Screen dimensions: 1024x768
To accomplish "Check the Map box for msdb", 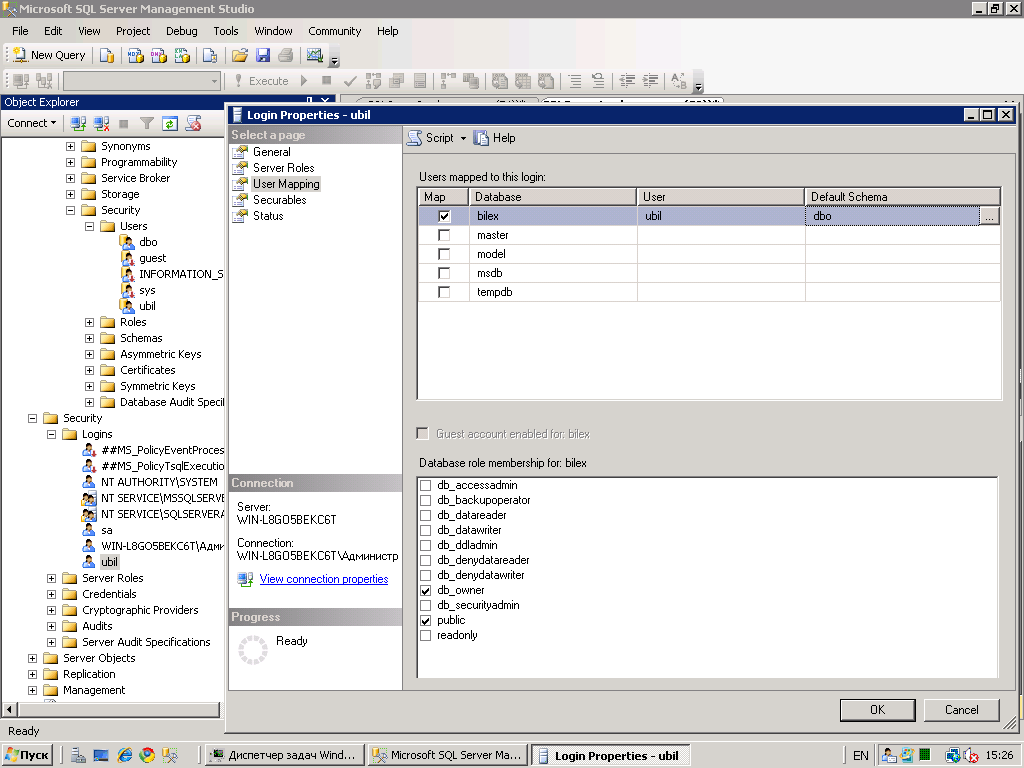I will [x=444, y=273].
